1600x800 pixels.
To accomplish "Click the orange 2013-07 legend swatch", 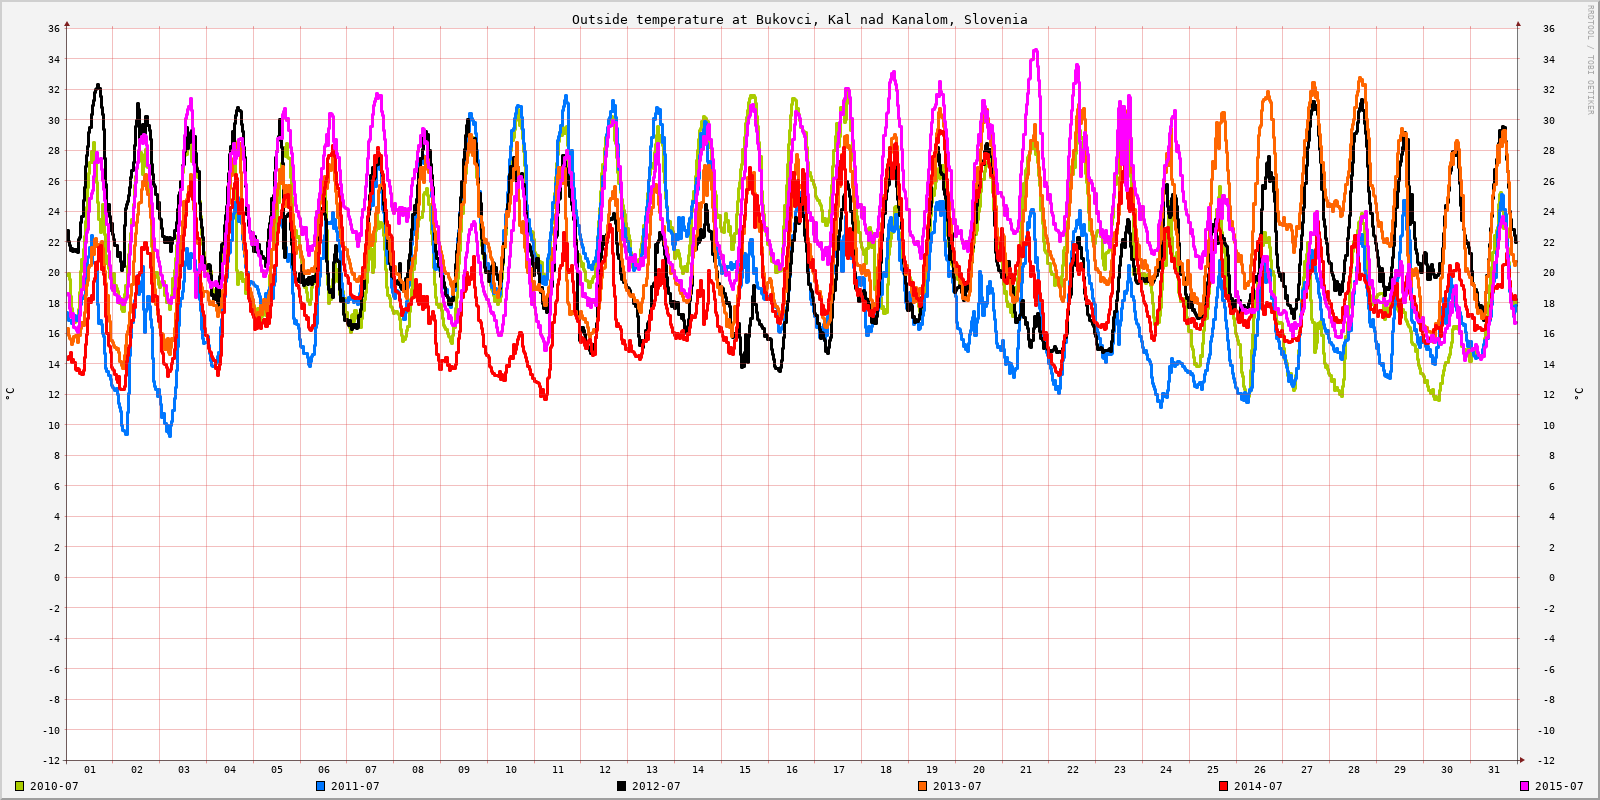I will [x=922, y=786].
